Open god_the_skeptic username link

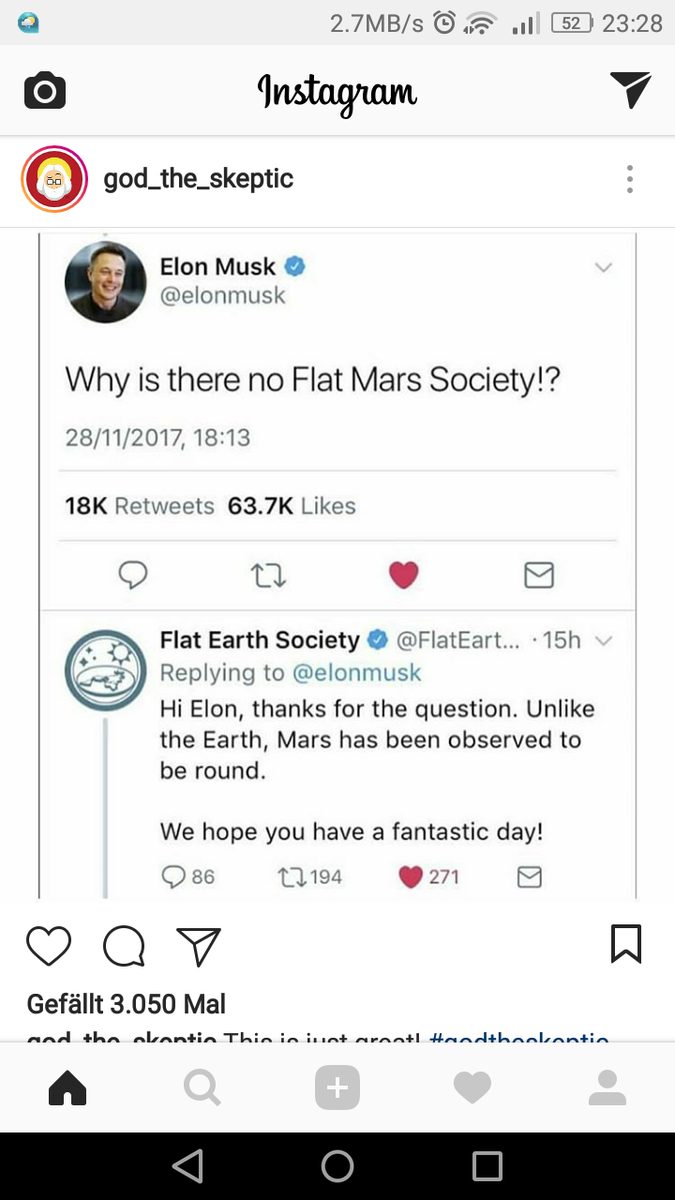click(x=198, y=180)
